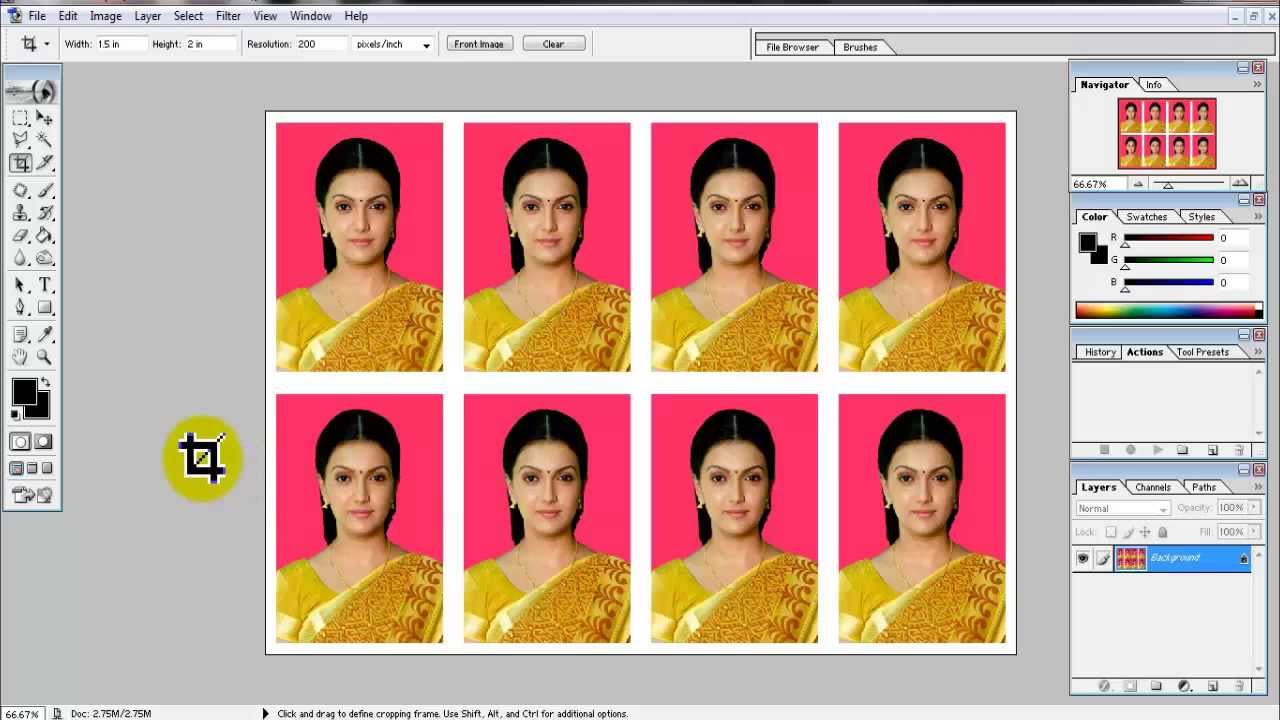1280x720 pixels.
Task: Choose the Eraser tool
Action: click(x=20, y=236)
